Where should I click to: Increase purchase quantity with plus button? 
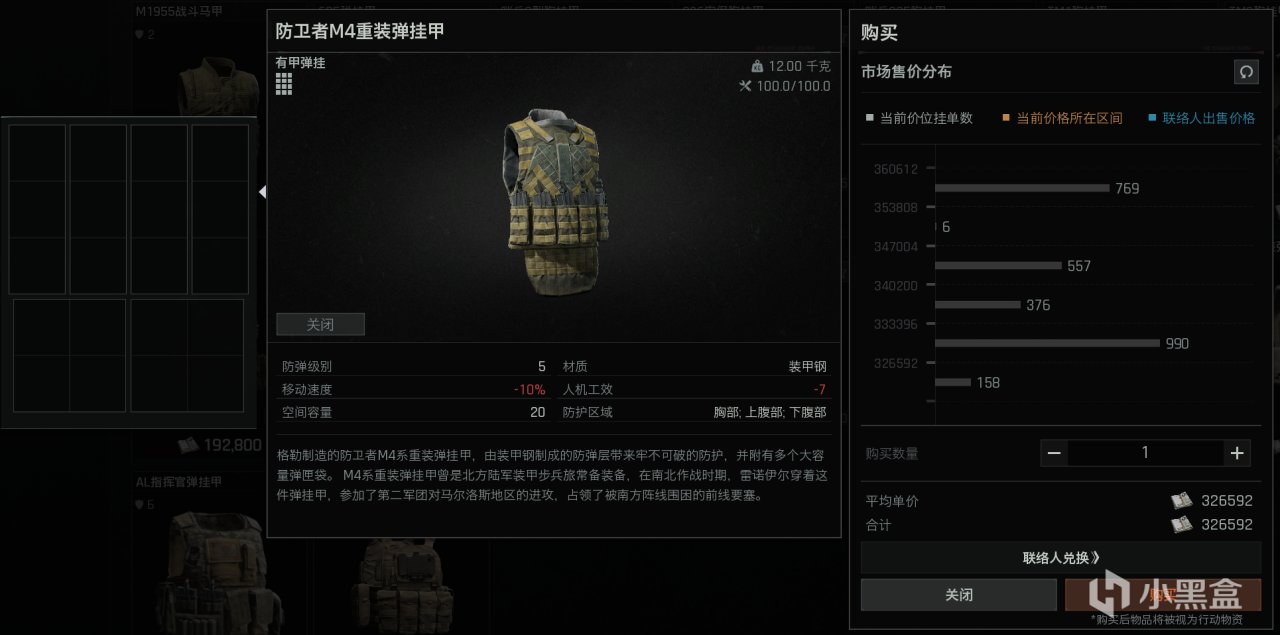point(1237,453)
